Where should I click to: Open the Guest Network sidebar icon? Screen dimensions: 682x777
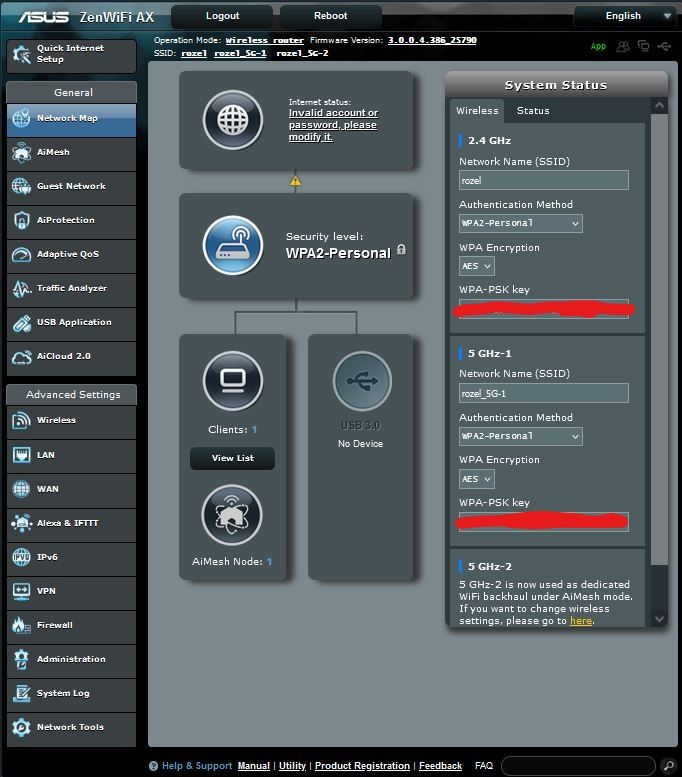(21, 186)
